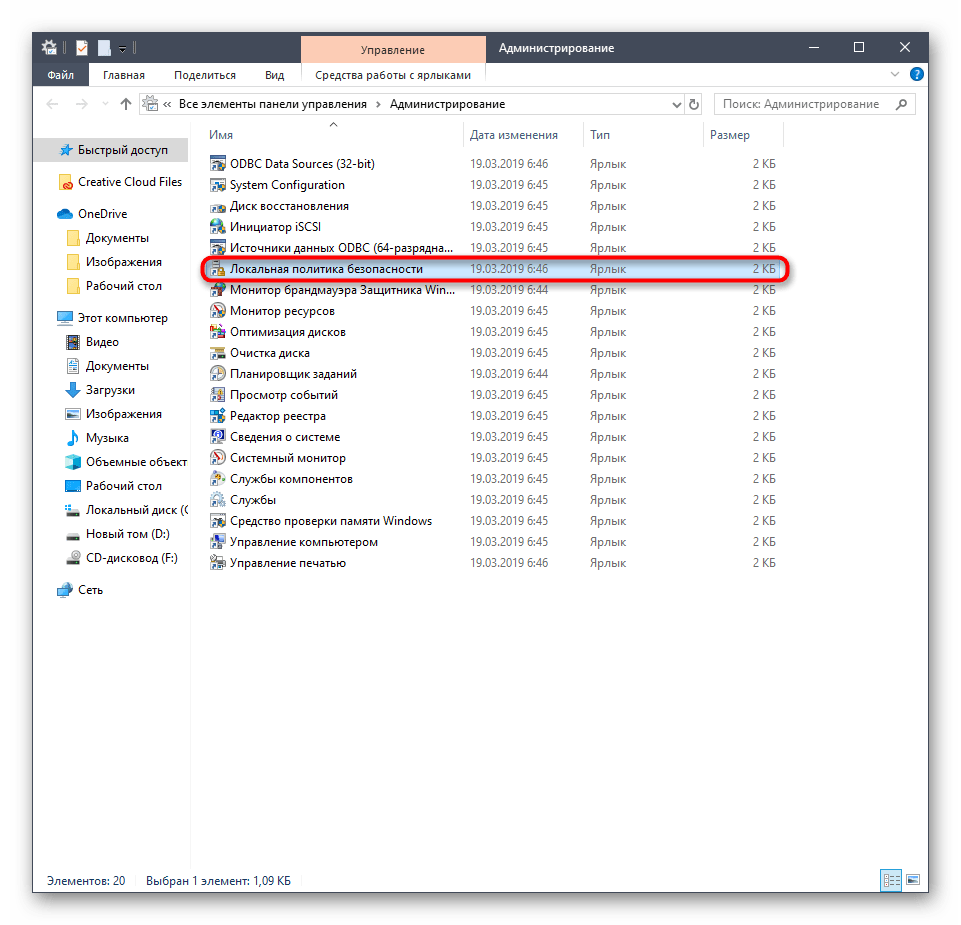Sort by Дата изменения column header
961x925 pixels.
point(514,135)
